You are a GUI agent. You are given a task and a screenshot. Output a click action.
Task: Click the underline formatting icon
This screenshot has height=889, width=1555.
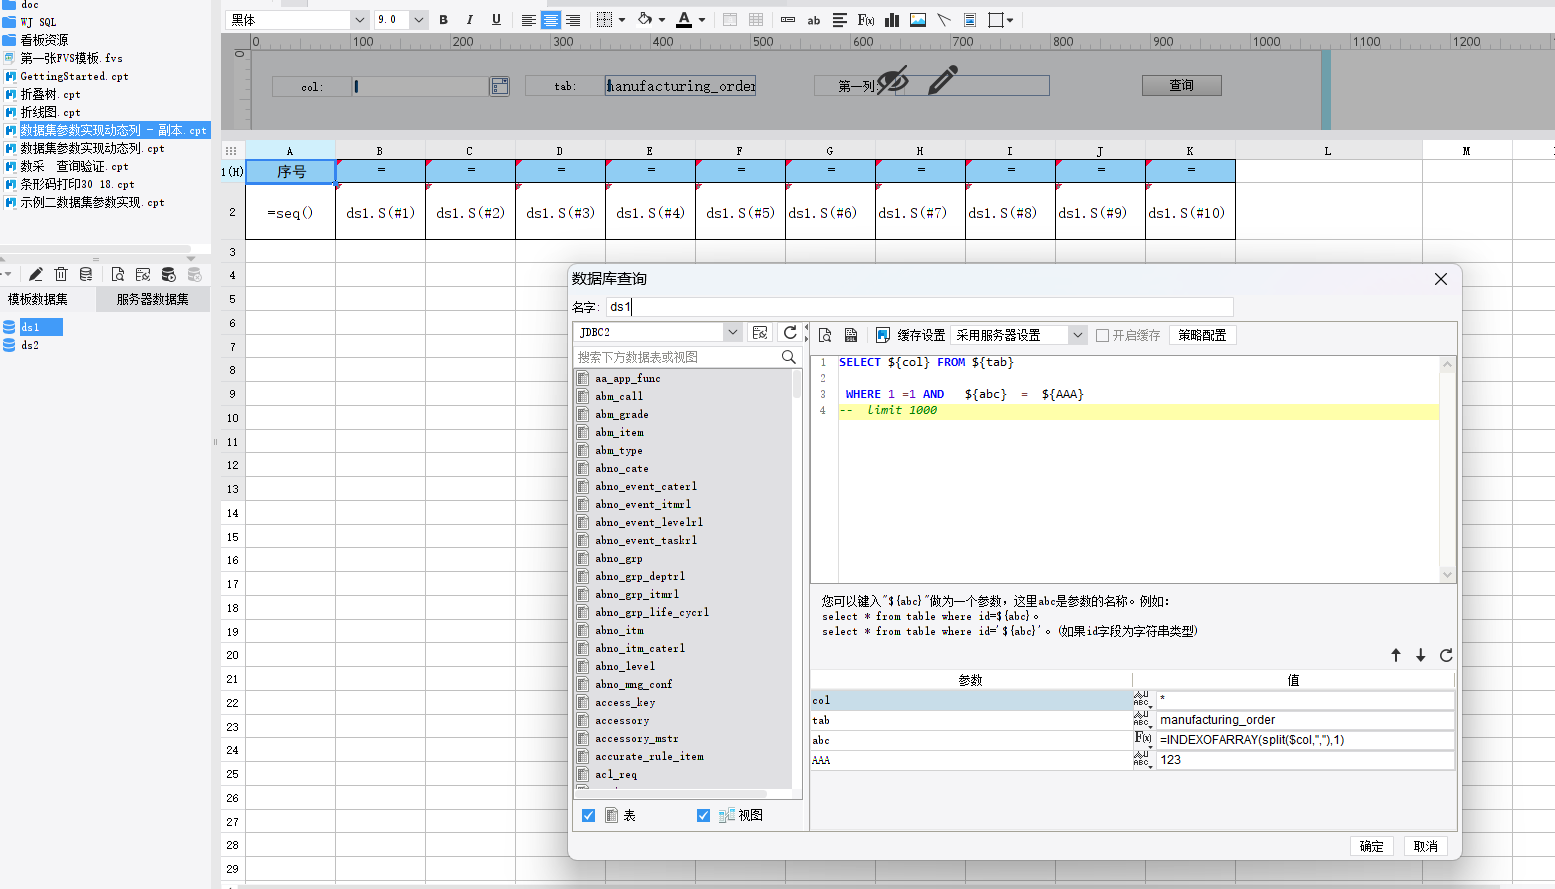(496, 20)
